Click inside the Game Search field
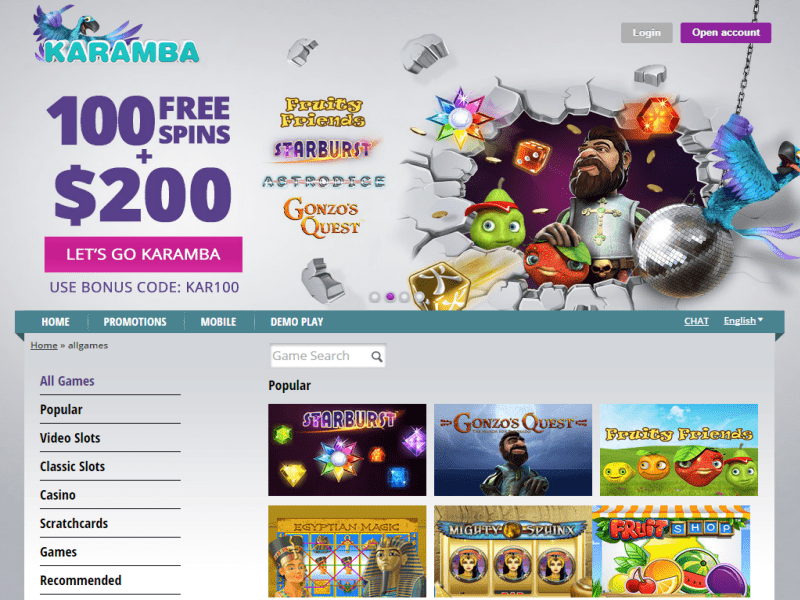Viewport: 800px width, 600px height. tap(328, 356)
